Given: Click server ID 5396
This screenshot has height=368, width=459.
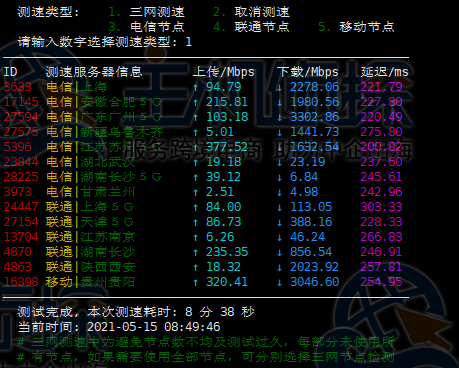Looking at the screenshot, I should [17, 147].
